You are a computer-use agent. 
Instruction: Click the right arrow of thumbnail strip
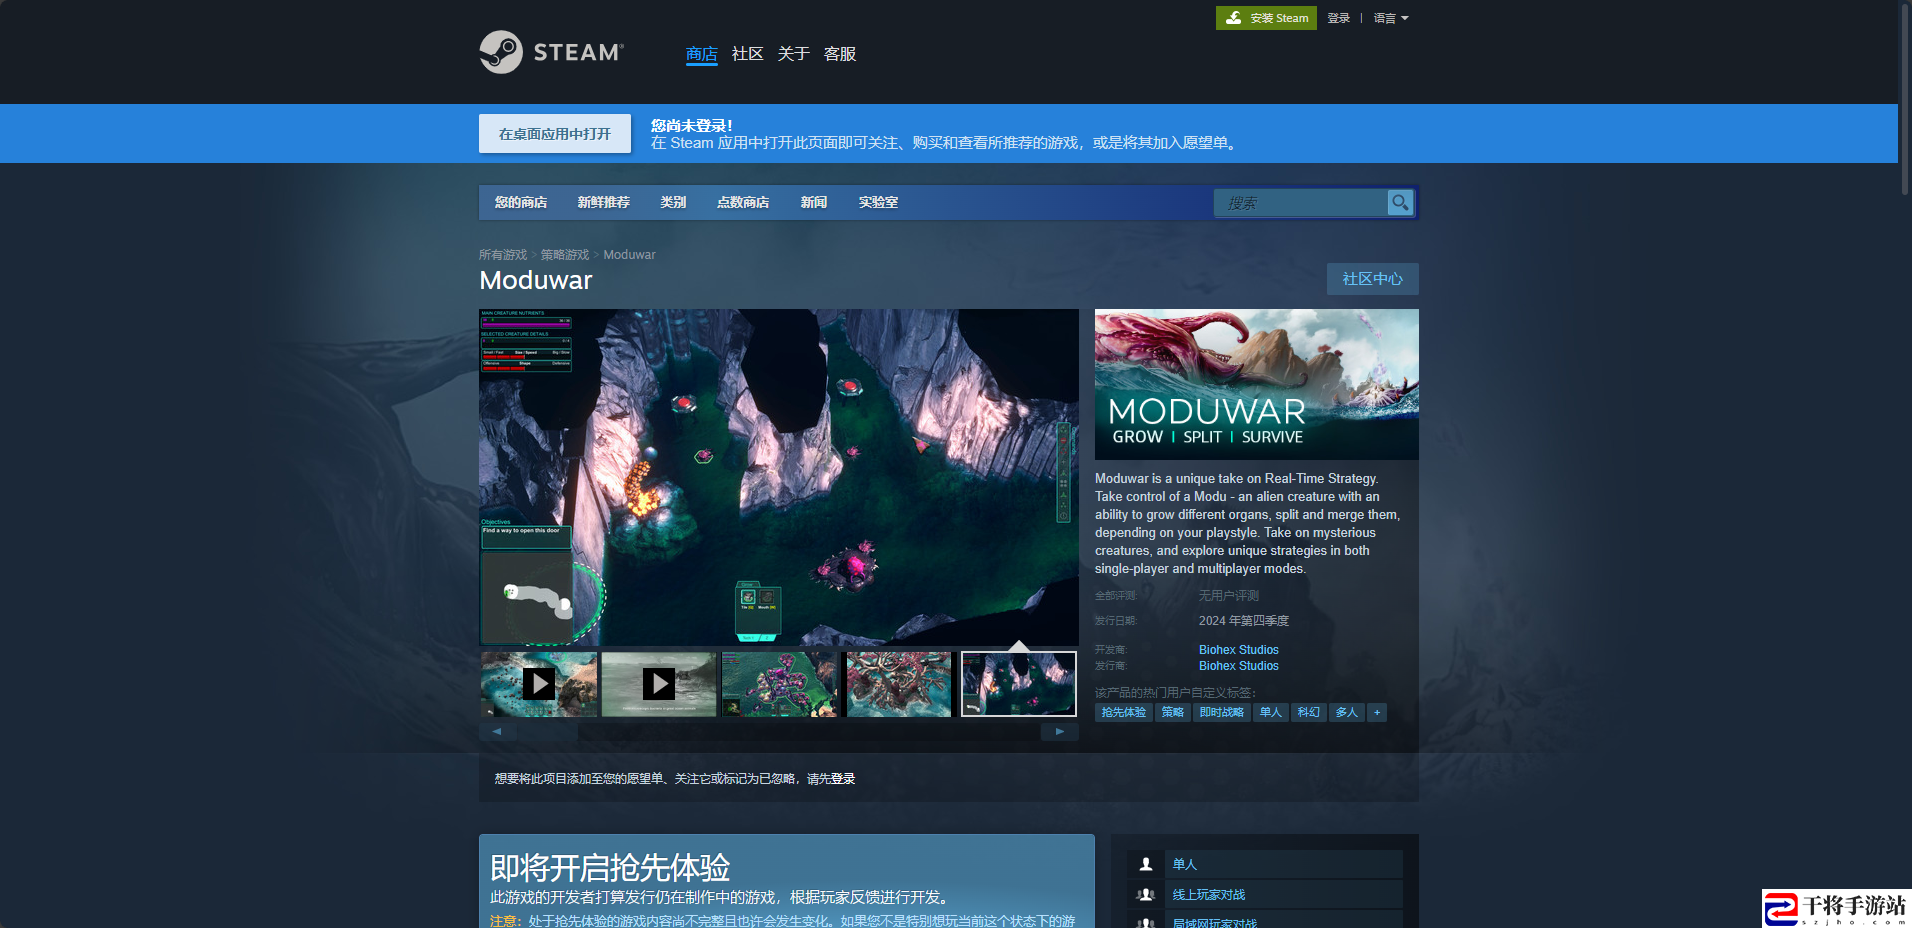1060,732
